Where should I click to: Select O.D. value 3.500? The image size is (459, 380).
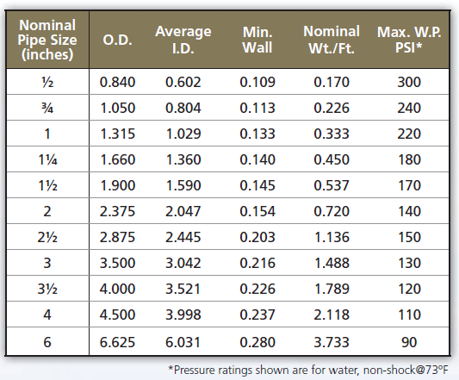(x=118, y=263)
